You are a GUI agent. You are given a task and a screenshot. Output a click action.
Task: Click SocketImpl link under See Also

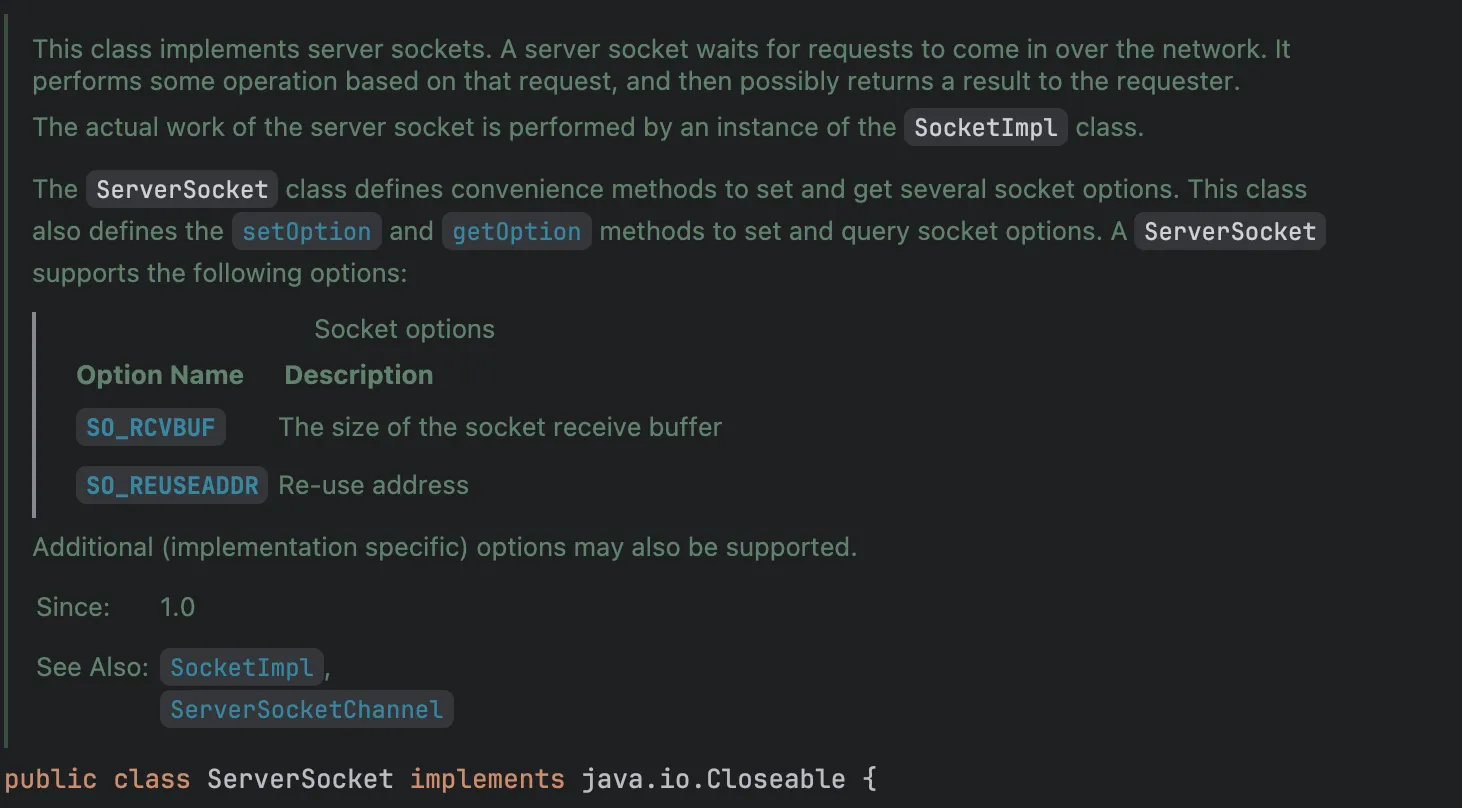[x=241, y=667]
